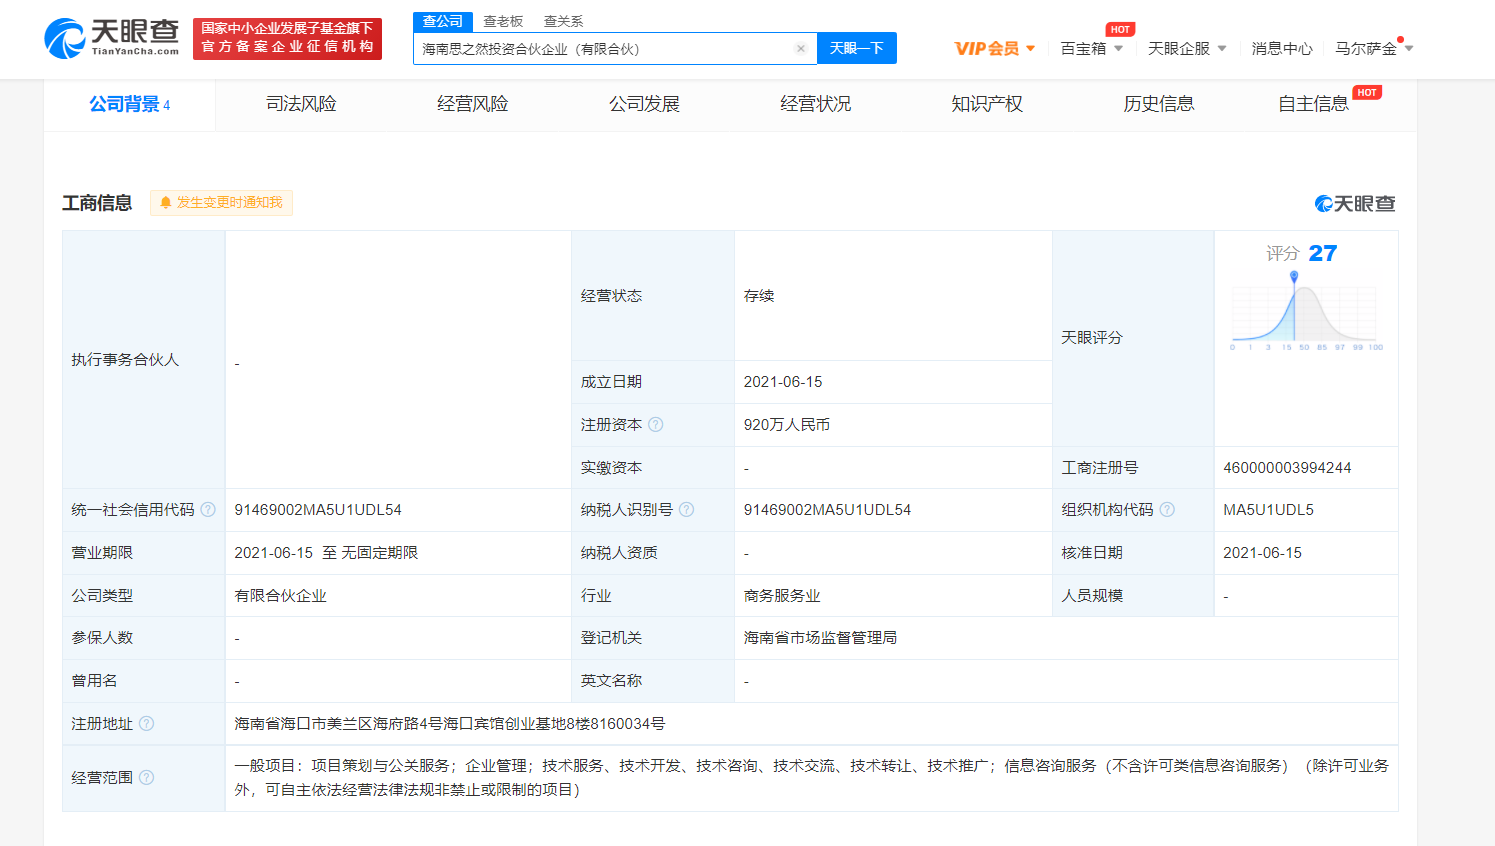The image size is (1495, 846).
Task: Click the 工商信息 section heading
Action: (97, 203)
